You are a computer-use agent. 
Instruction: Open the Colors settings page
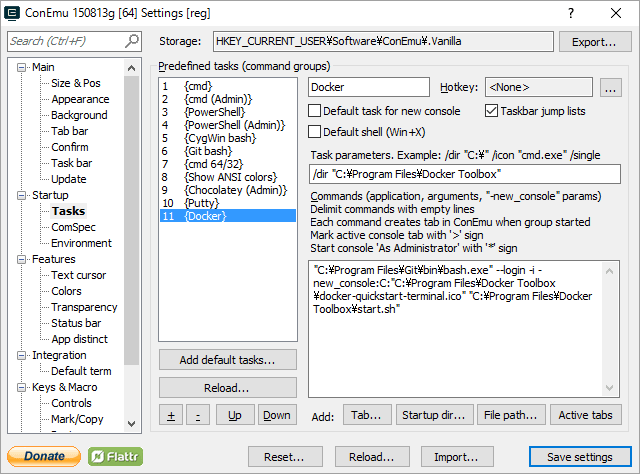(x=66, y=291)
